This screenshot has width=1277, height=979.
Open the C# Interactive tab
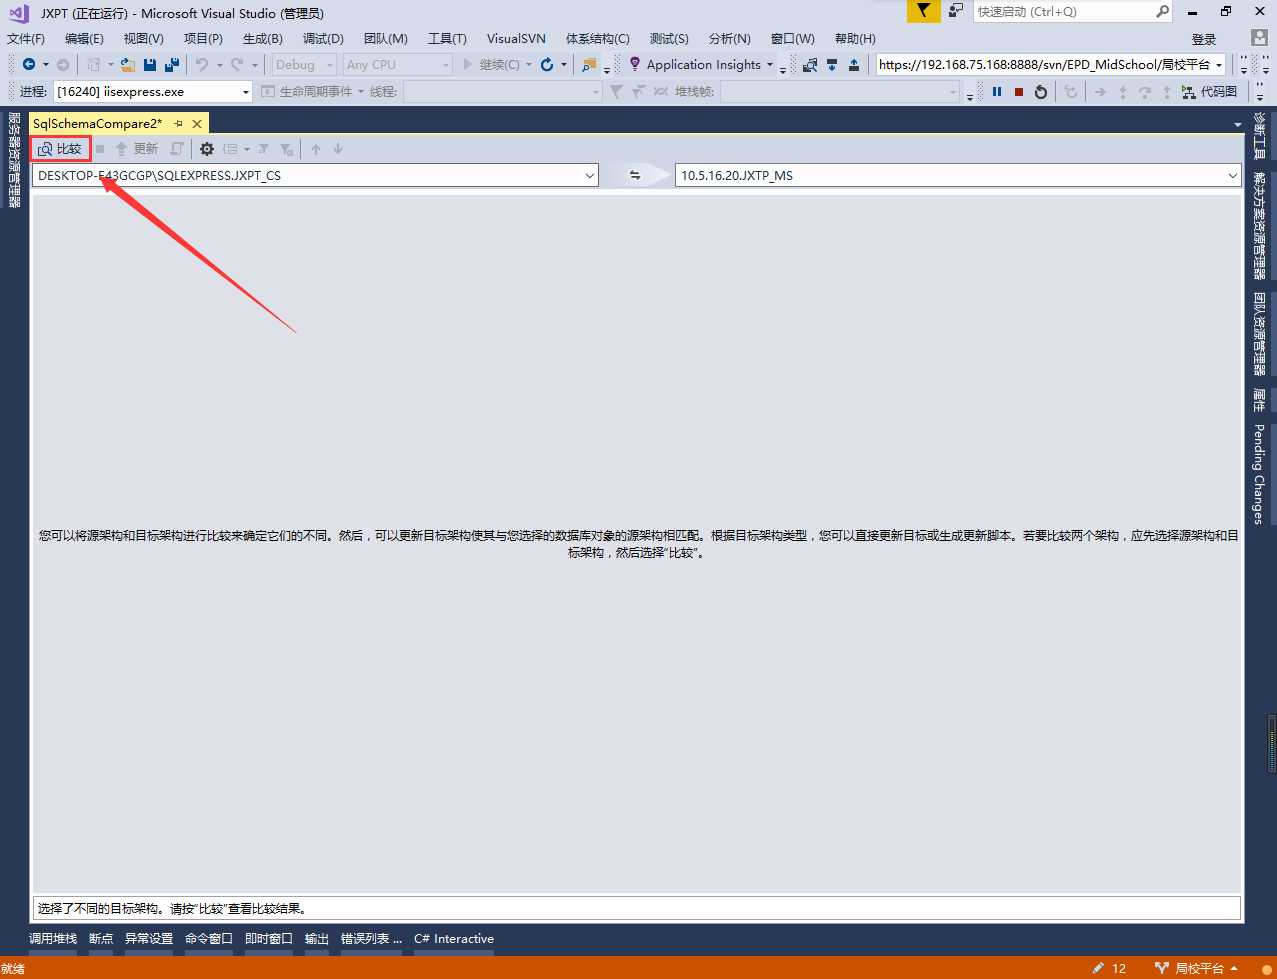pyautogui.click(x=454, y=938)
